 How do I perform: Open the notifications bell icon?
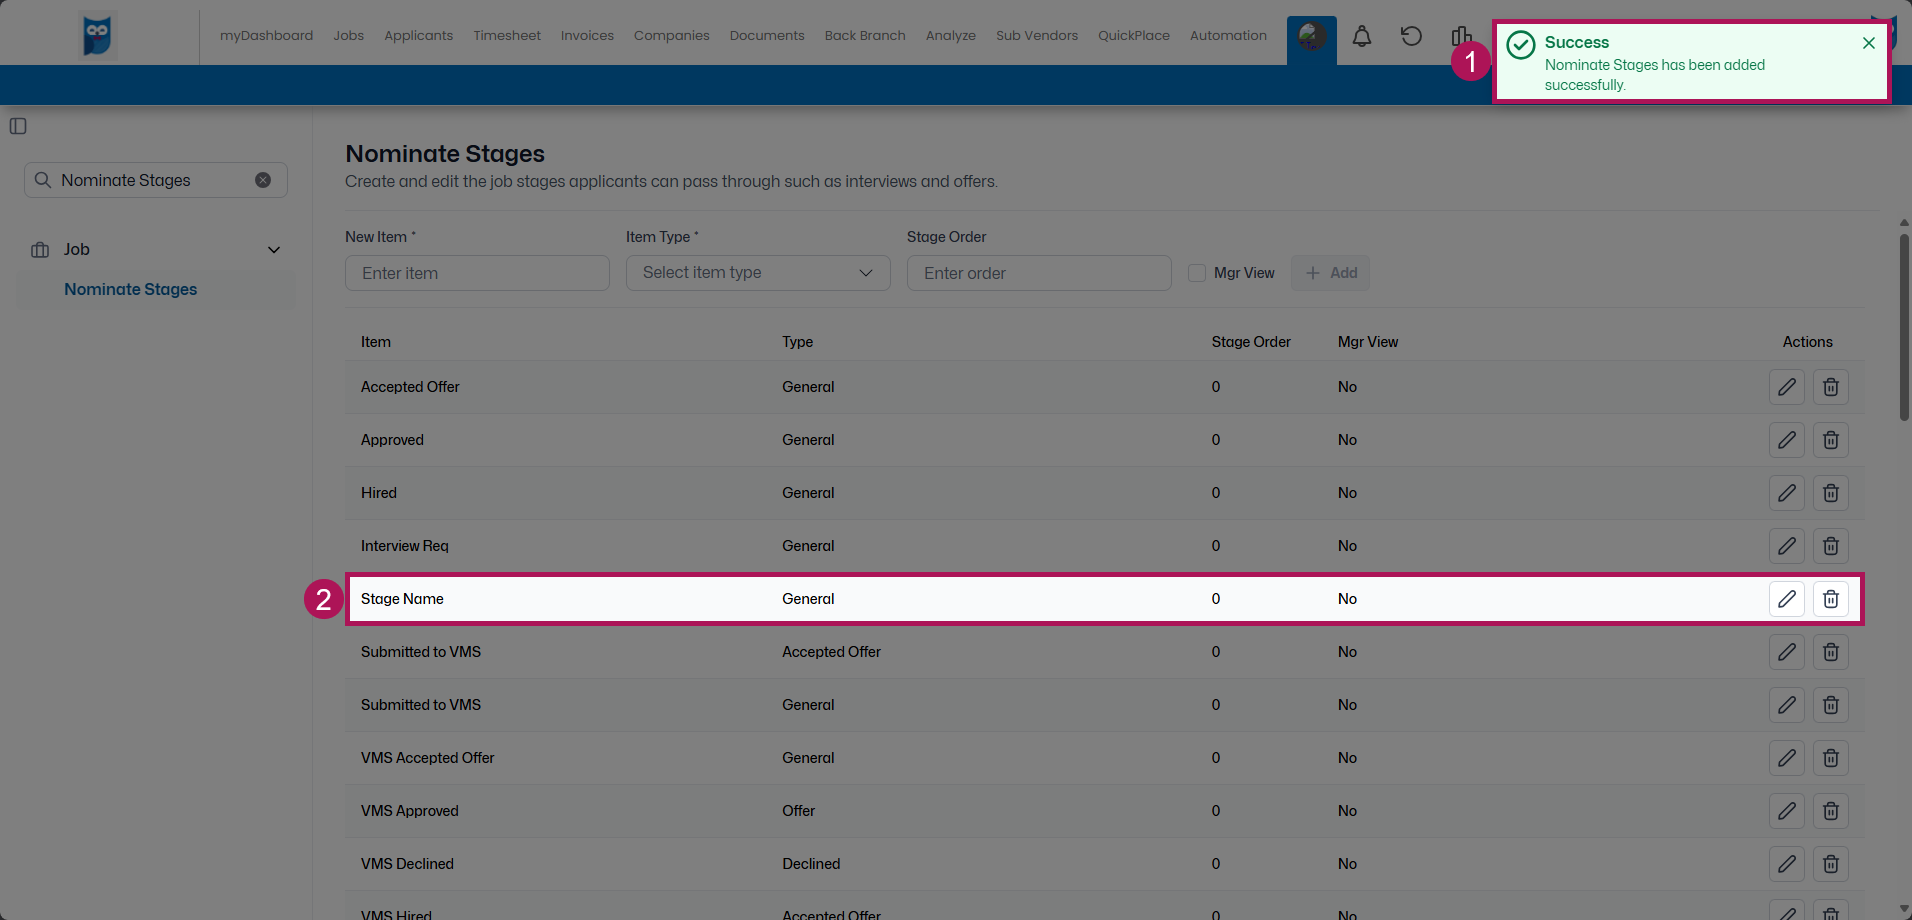1362,37
